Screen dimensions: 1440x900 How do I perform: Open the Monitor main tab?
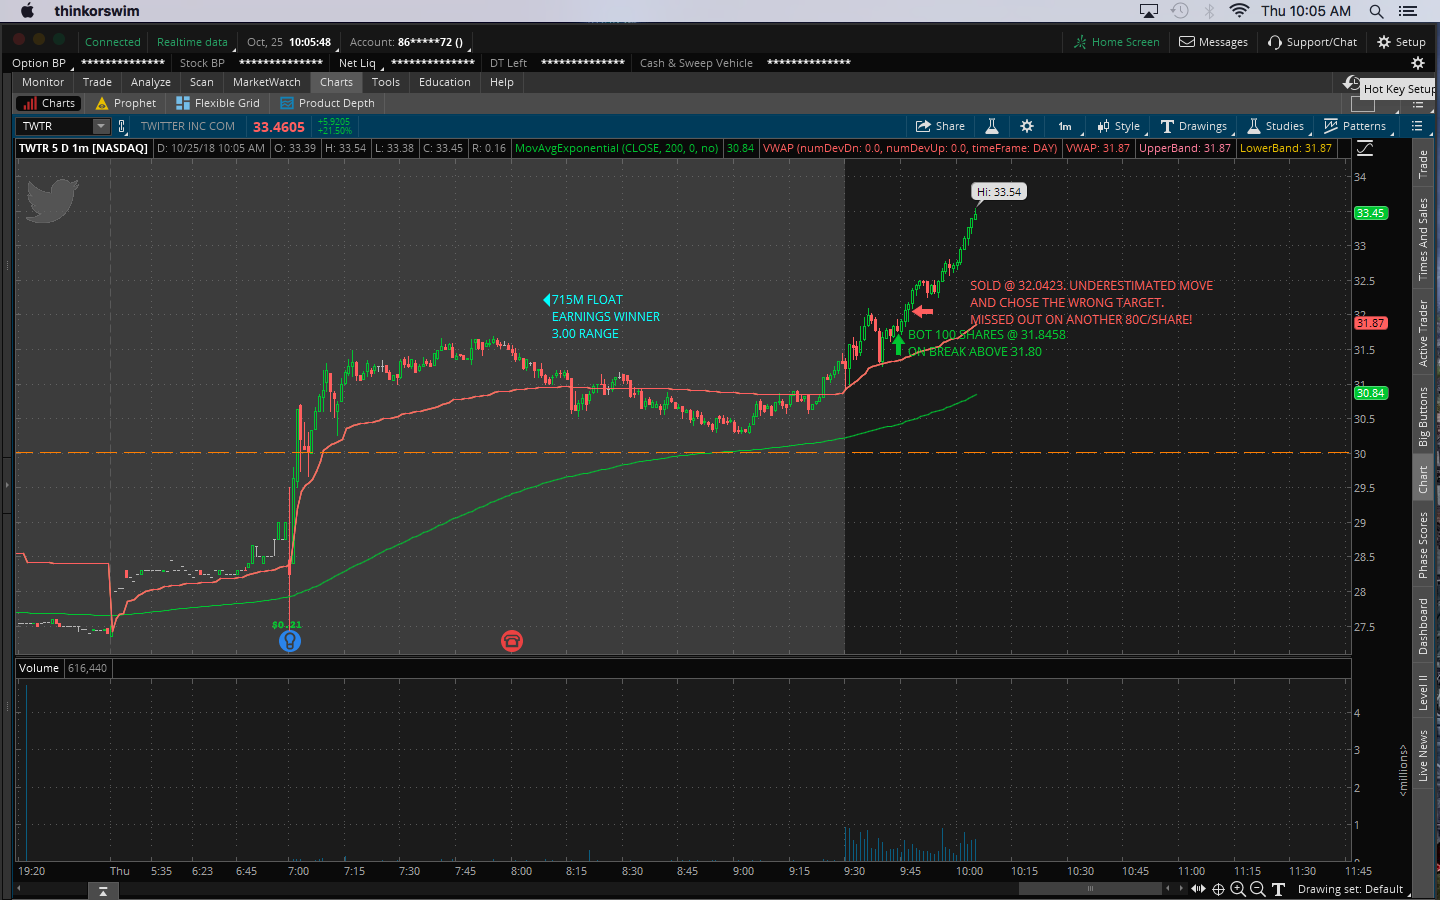coord(43,82)
